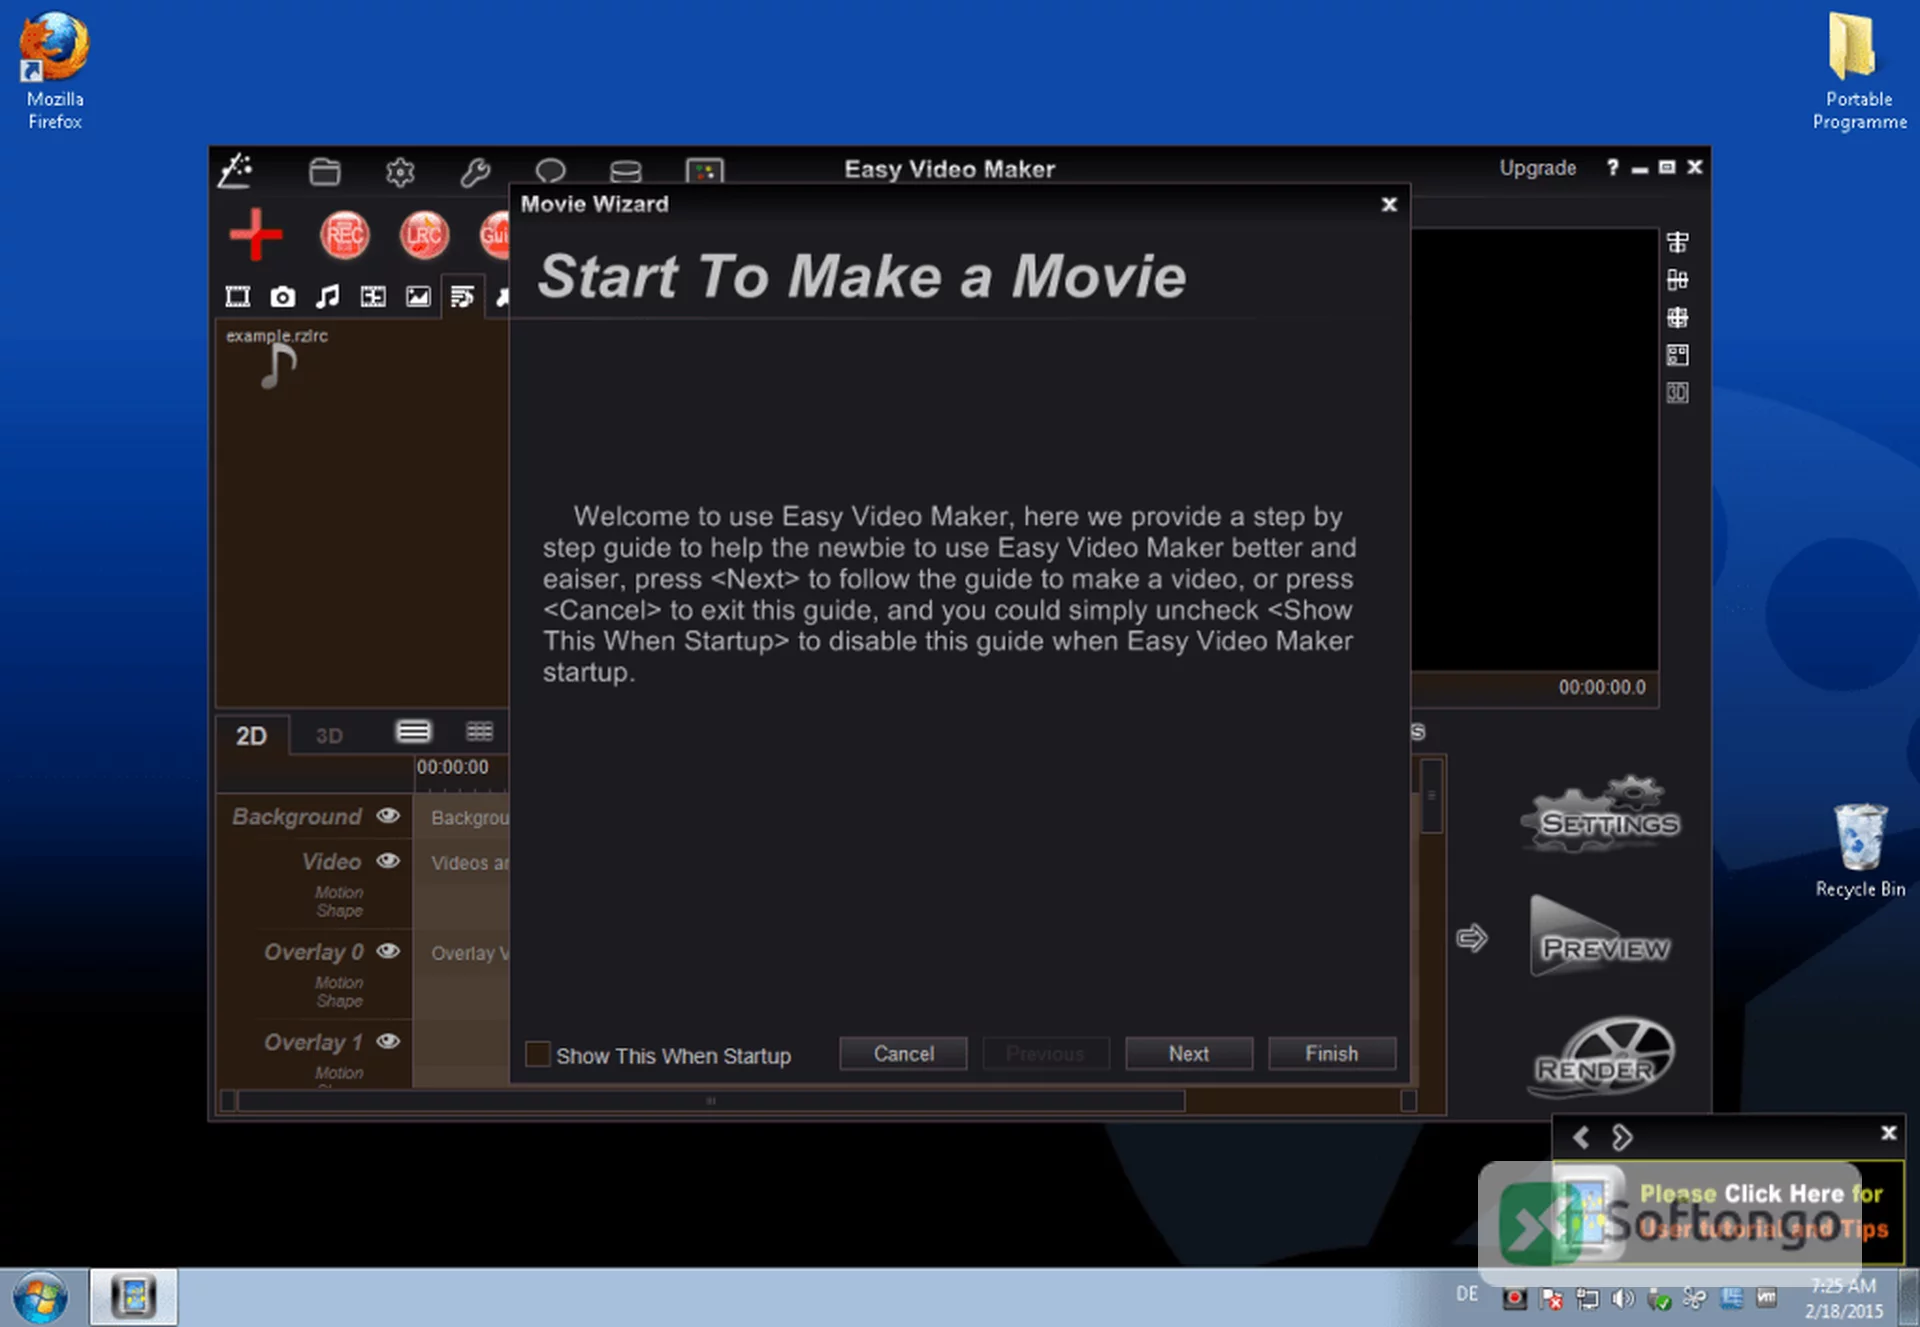Click the timeline horizontal scrollbar
1920x1327 pixels.
711,1101
